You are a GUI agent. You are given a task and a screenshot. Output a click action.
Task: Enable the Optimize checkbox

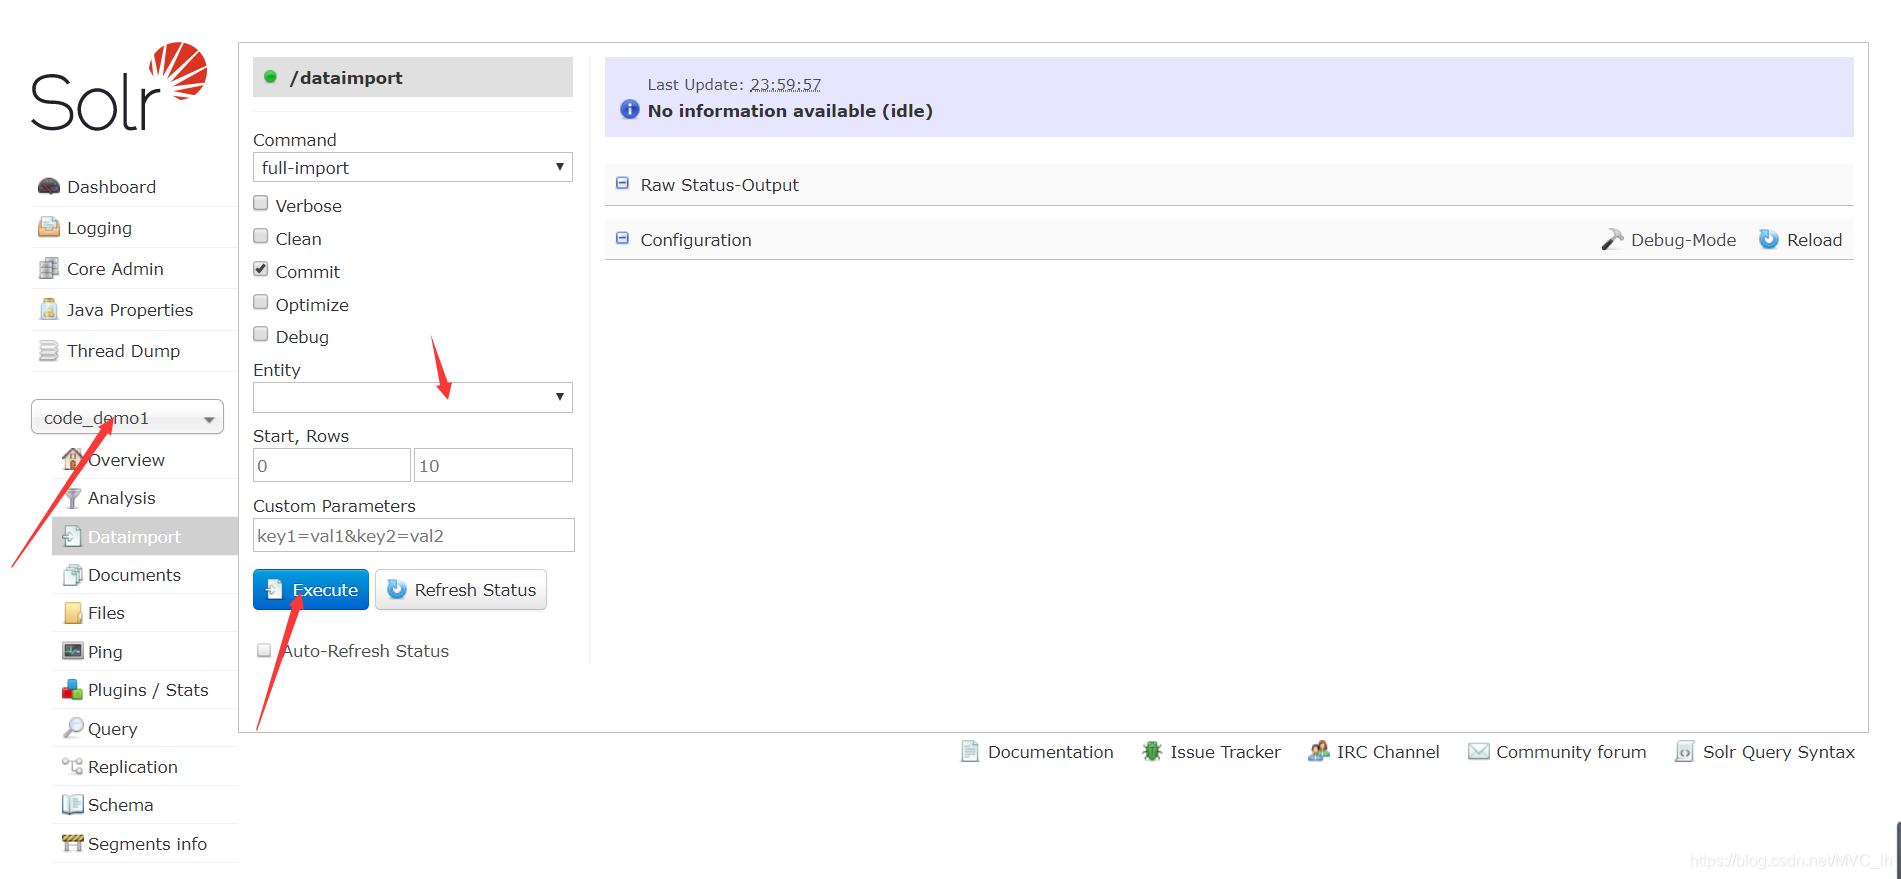pyautogui.click(x=261, y=302)
